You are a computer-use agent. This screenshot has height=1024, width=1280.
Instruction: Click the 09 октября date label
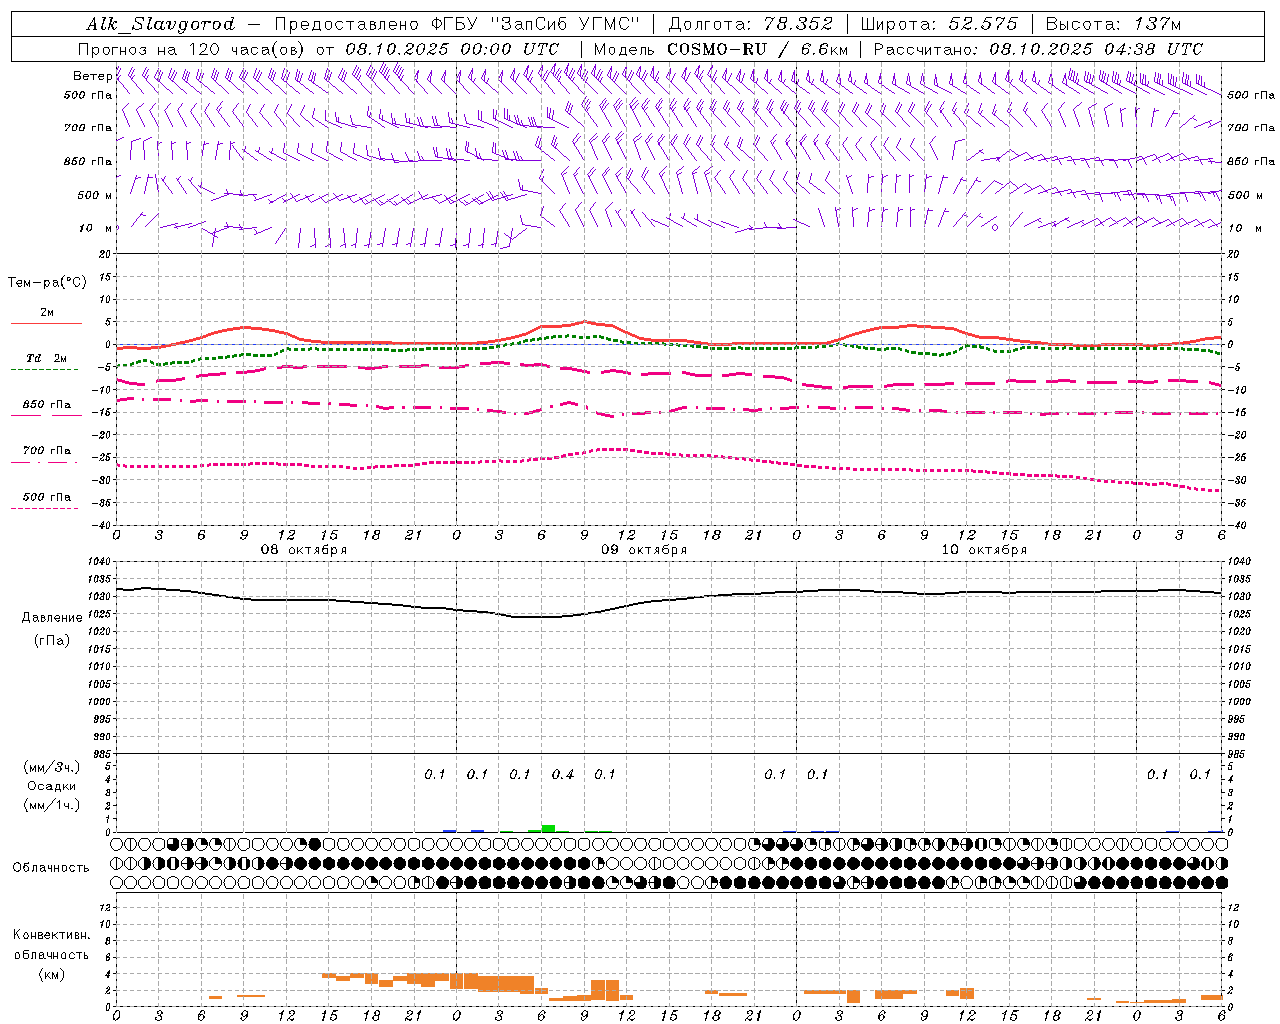[644, 550]
